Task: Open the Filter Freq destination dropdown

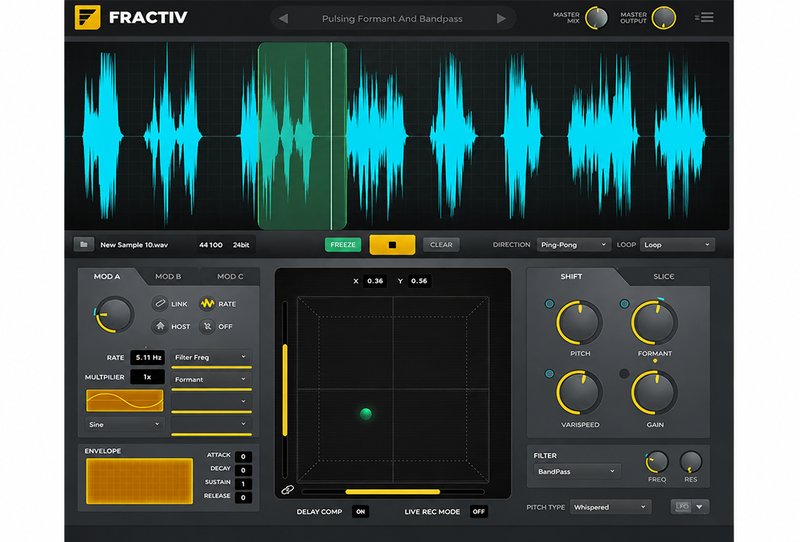Action: point(211,357)
